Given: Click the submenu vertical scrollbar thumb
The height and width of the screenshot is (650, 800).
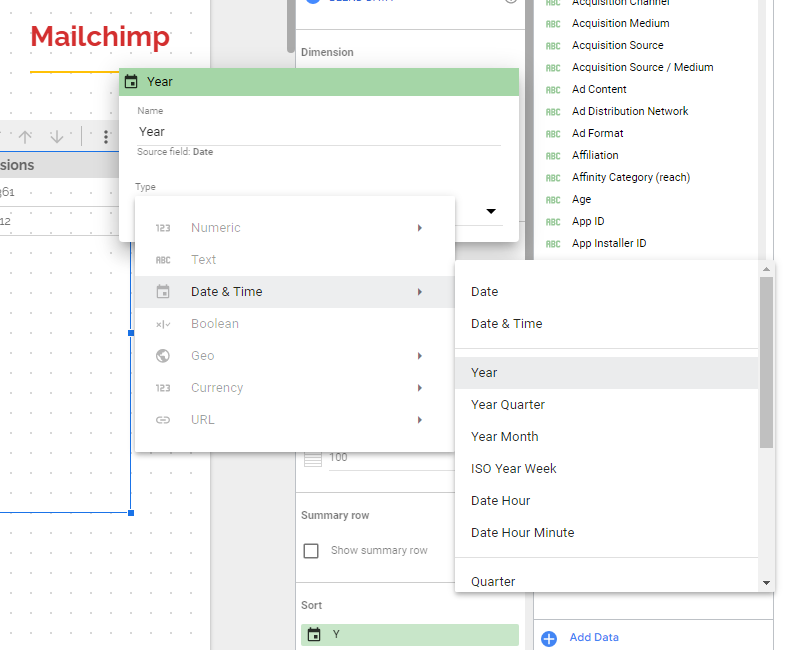Looking at the screenshot, I should tap(766, 360).
